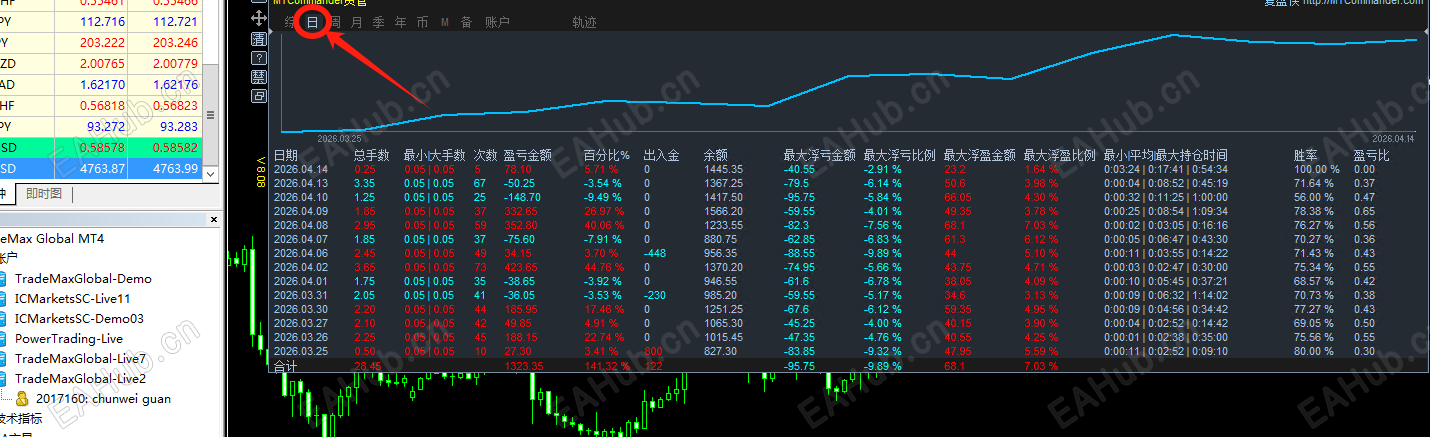Click the 最大浮亏金额 column header

(x=819, y=156)
